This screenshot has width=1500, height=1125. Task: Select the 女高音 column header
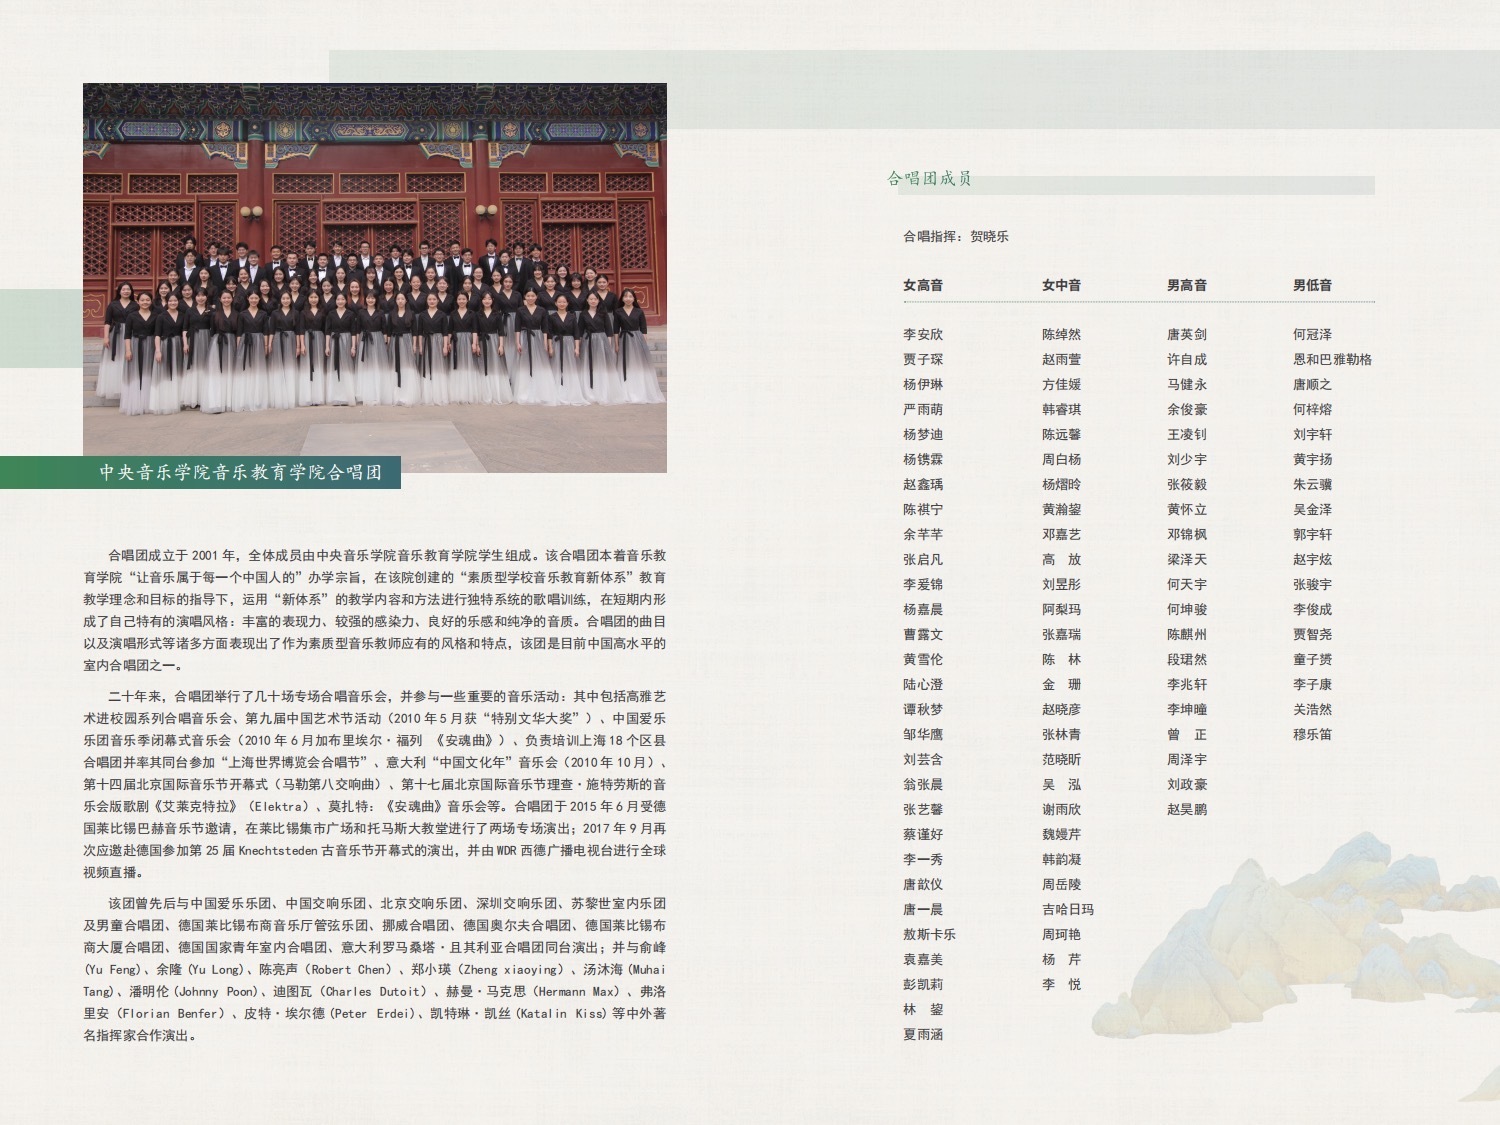922,285
